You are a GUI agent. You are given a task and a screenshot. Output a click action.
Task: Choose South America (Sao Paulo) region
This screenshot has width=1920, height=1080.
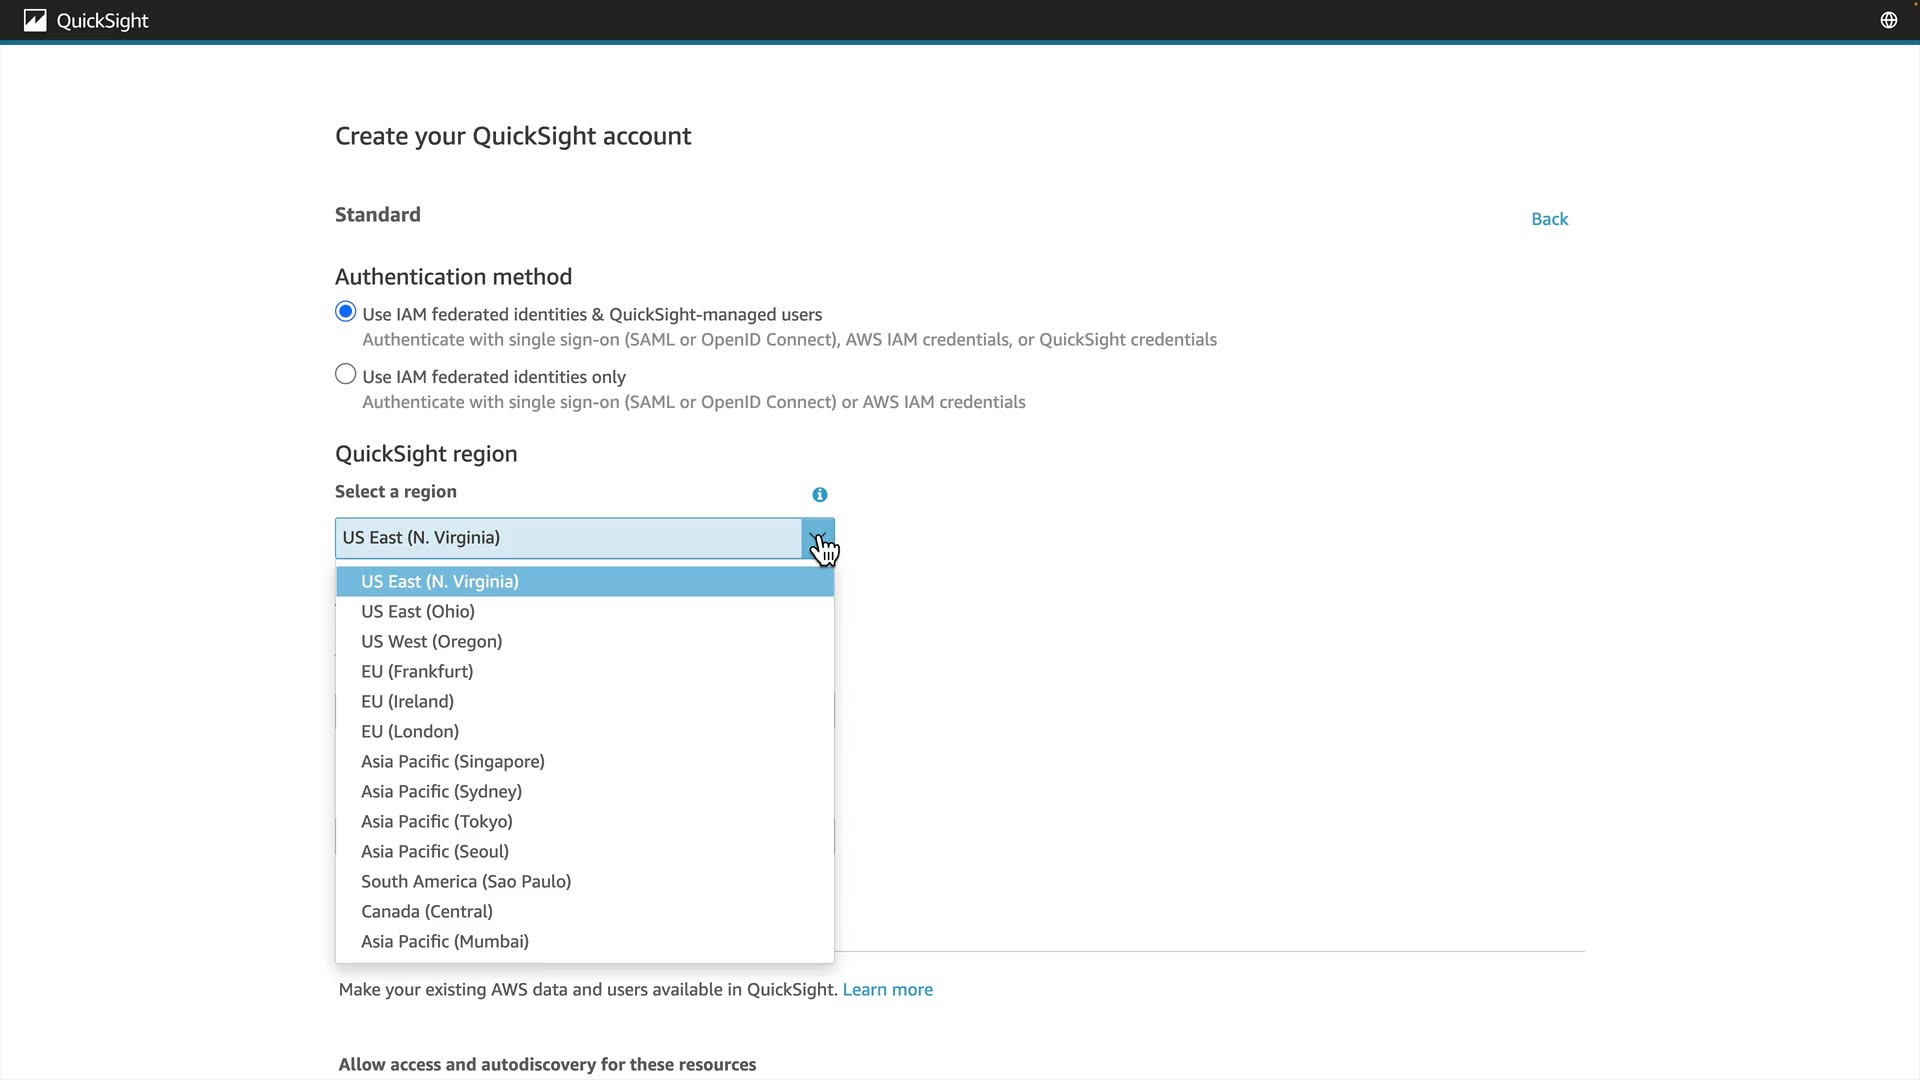tap(466, 882)
